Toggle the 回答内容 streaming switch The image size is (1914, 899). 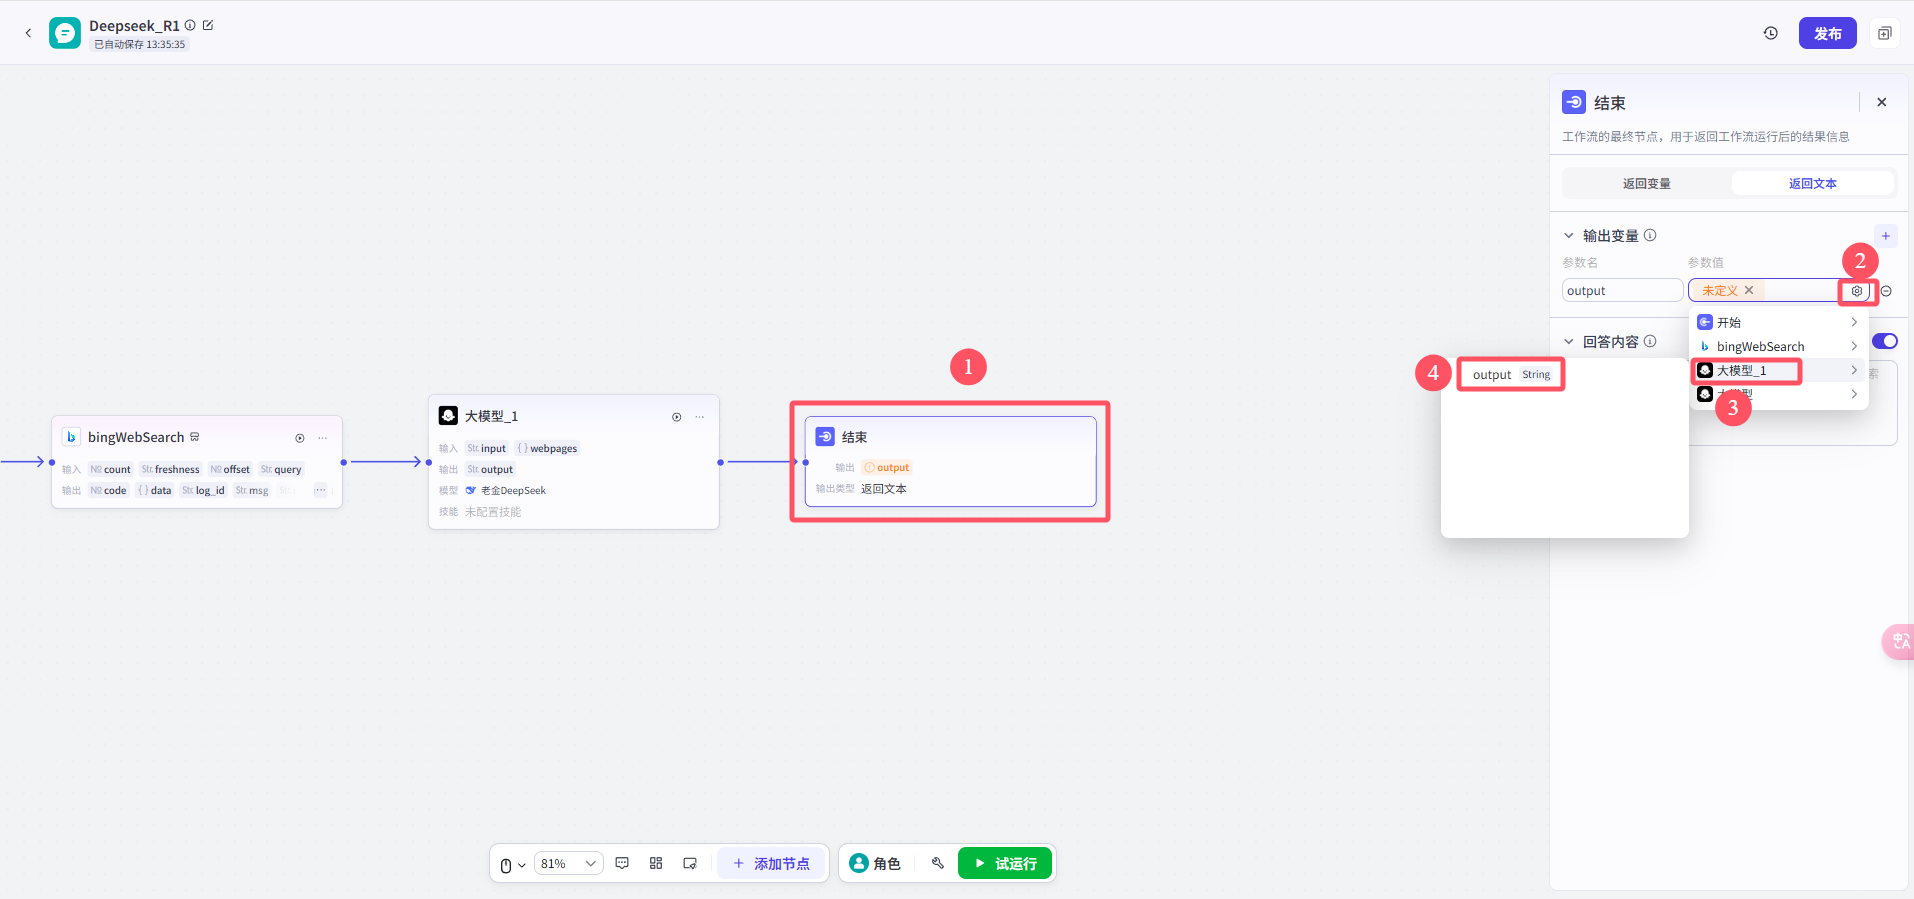click(x=1885, y=341)
